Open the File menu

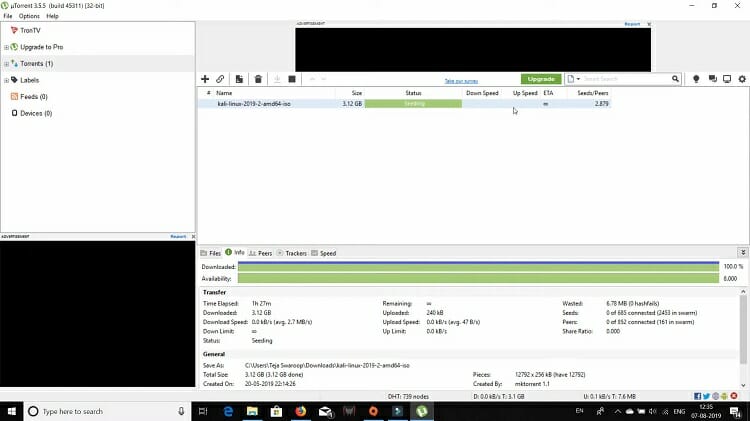click(8, 16)
